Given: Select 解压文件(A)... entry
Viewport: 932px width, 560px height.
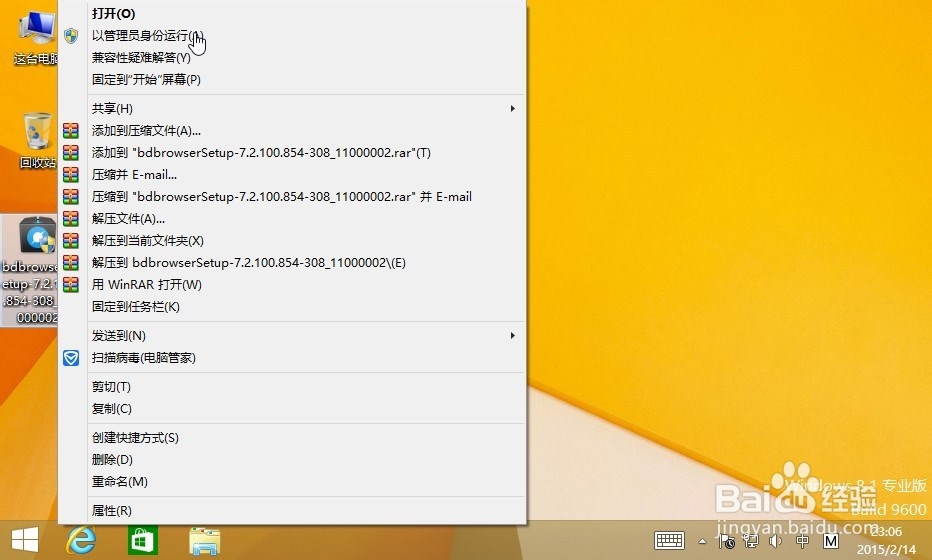Looking at the screenshot, I should tap(292, 219).
